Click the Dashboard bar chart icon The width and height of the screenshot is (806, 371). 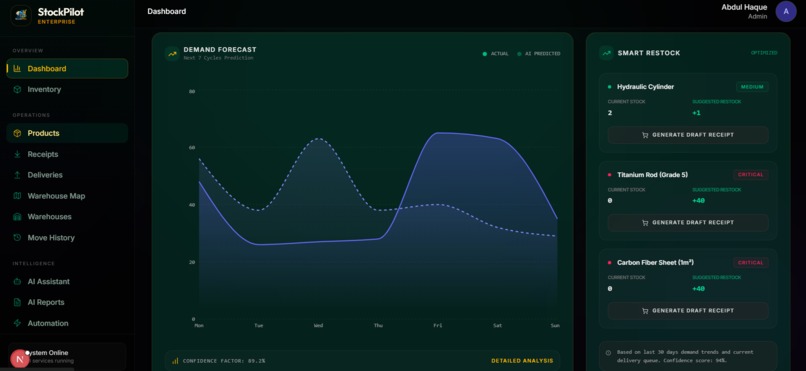(x=17, y=68)
